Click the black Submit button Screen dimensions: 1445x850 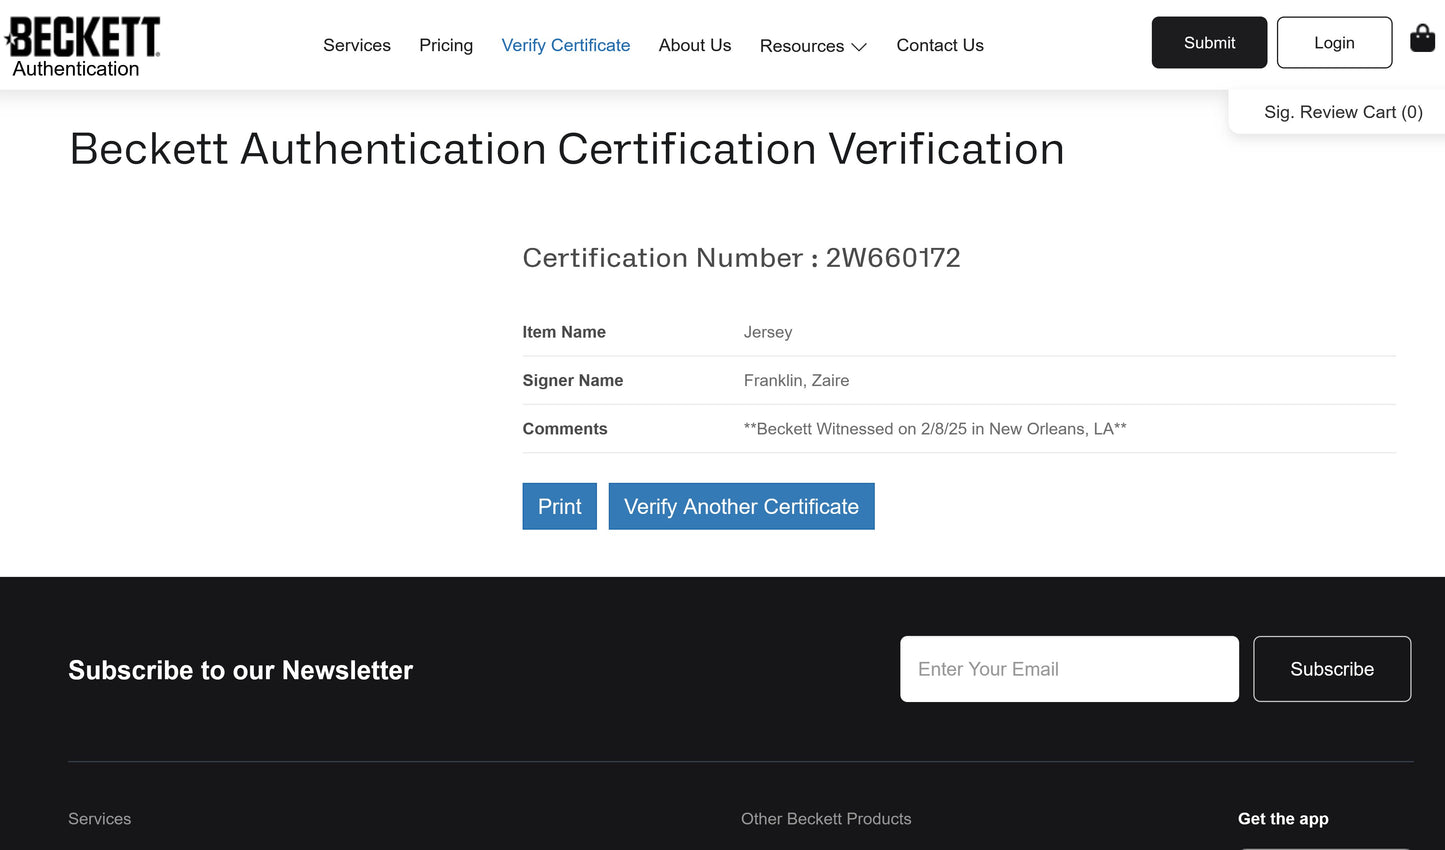tap(1209, 43)
